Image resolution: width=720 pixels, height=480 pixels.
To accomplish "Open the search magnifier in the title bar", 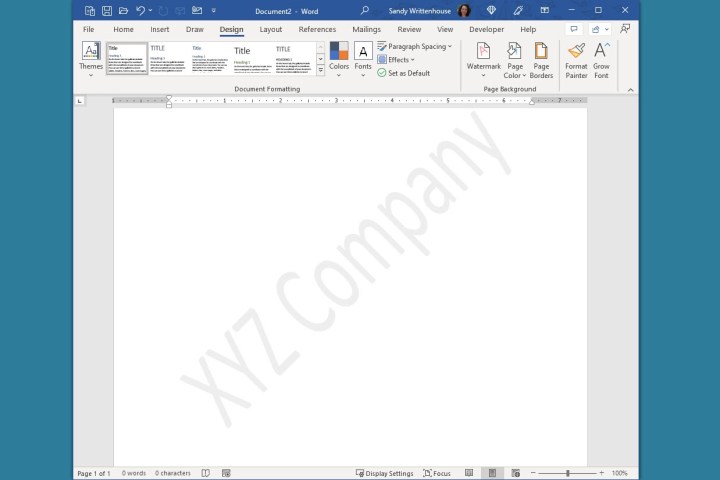I will coord(365,11).
